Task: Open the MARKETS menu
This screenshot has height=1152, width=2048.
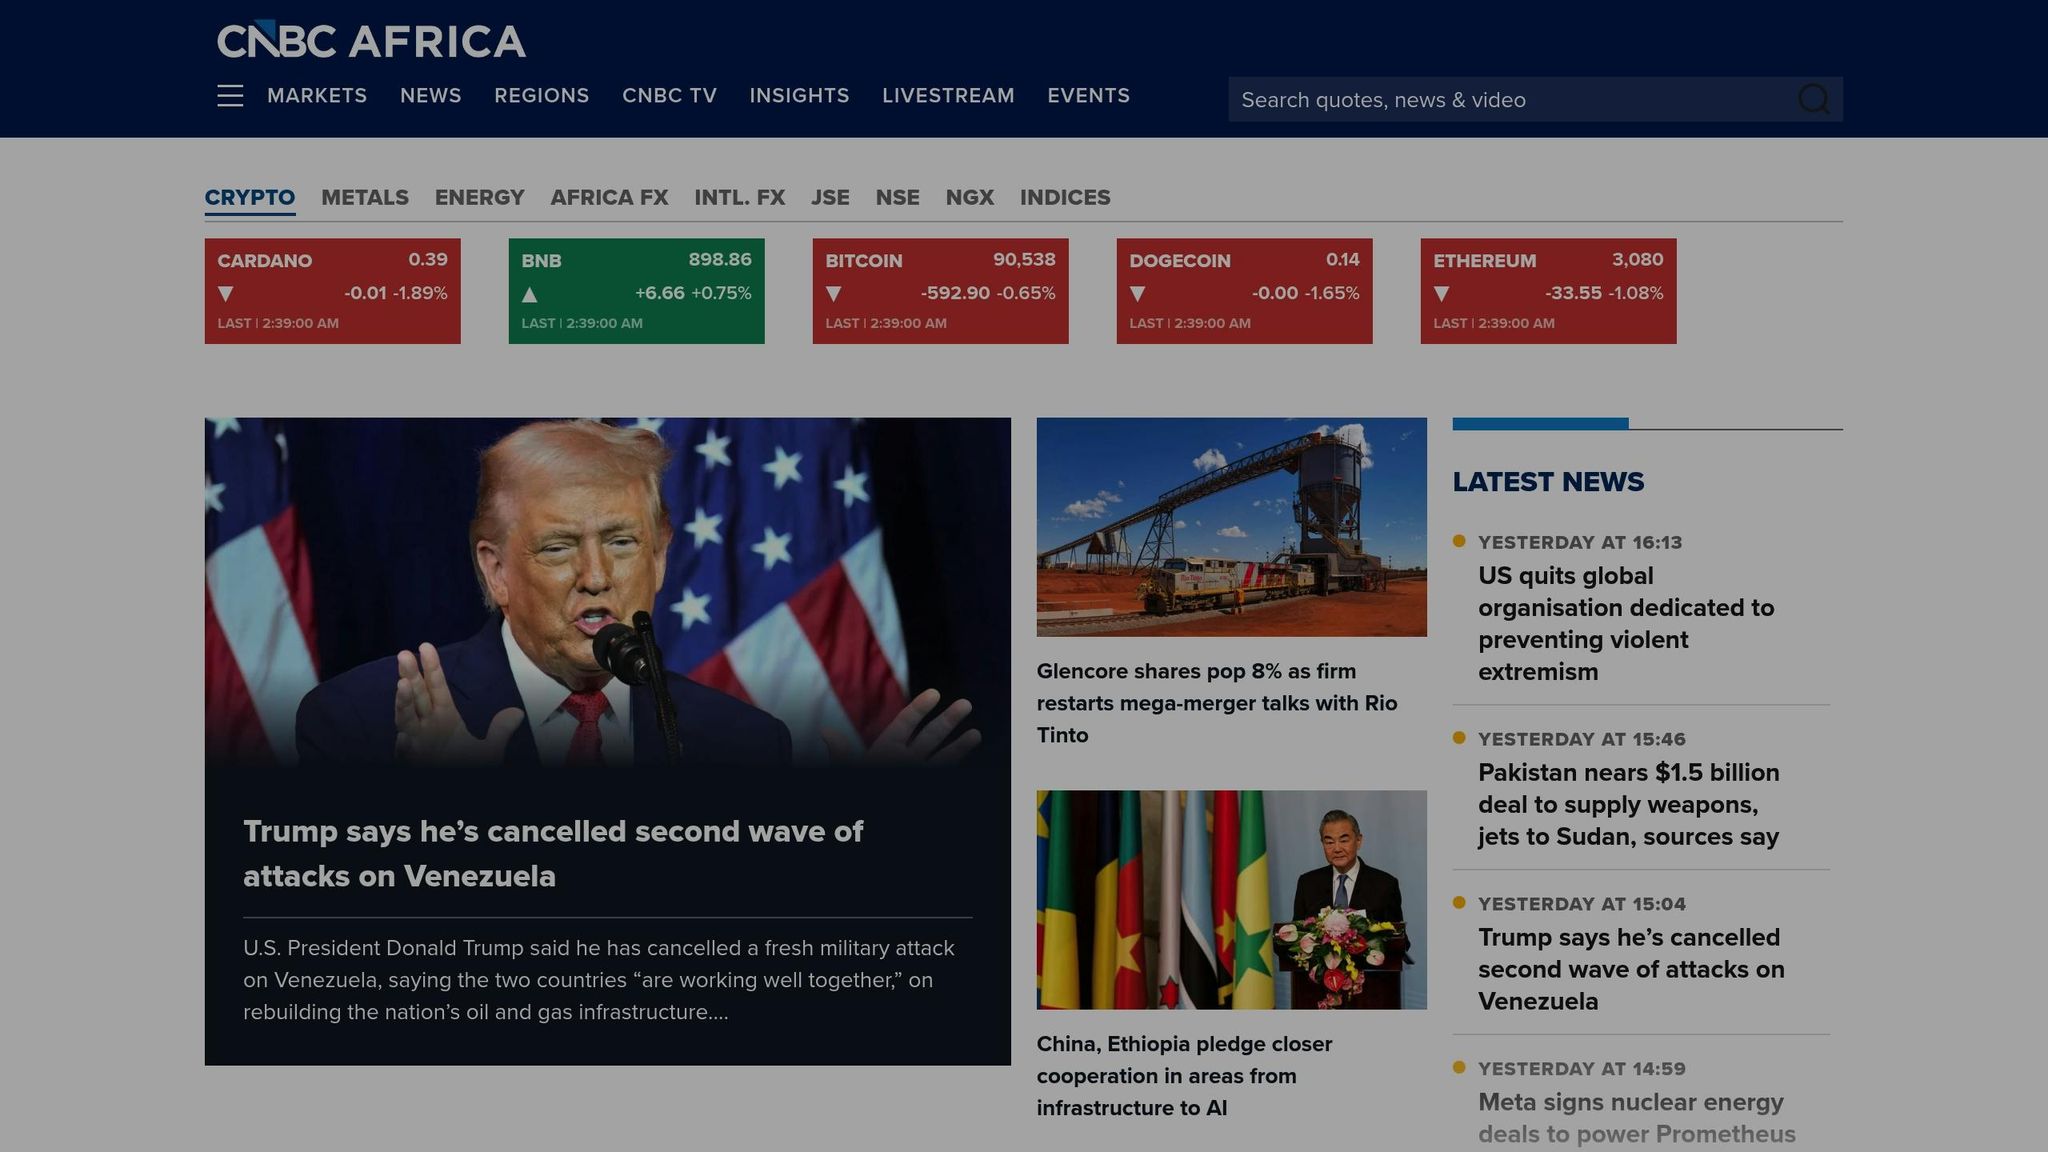Action: (x=317, y=96)
